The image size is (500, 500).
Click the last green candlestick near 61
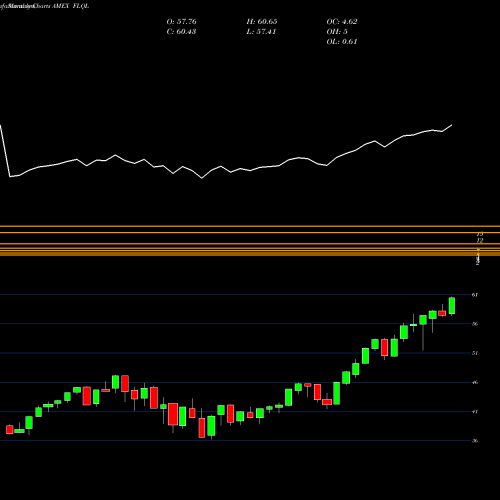click(x=452, y=306)
